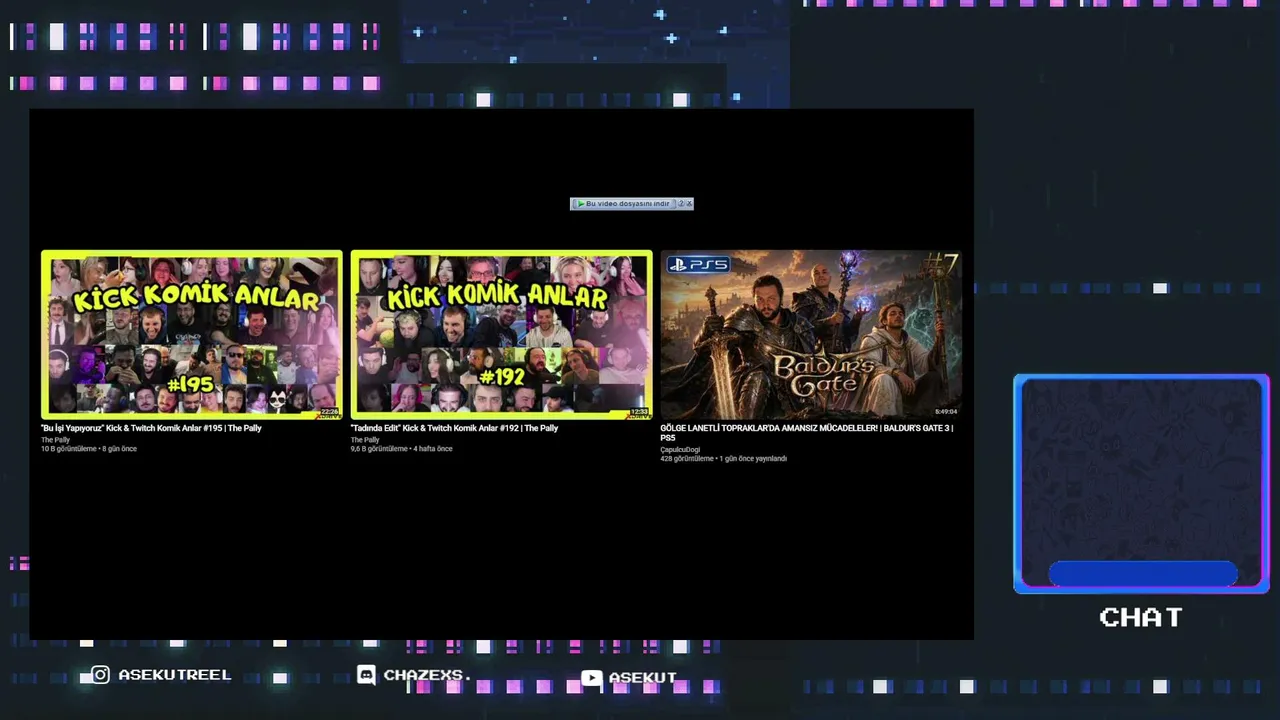Click the "428 görüntüleme" view count text
This screenshot has height=720, width=1280.
coord(687,459)
